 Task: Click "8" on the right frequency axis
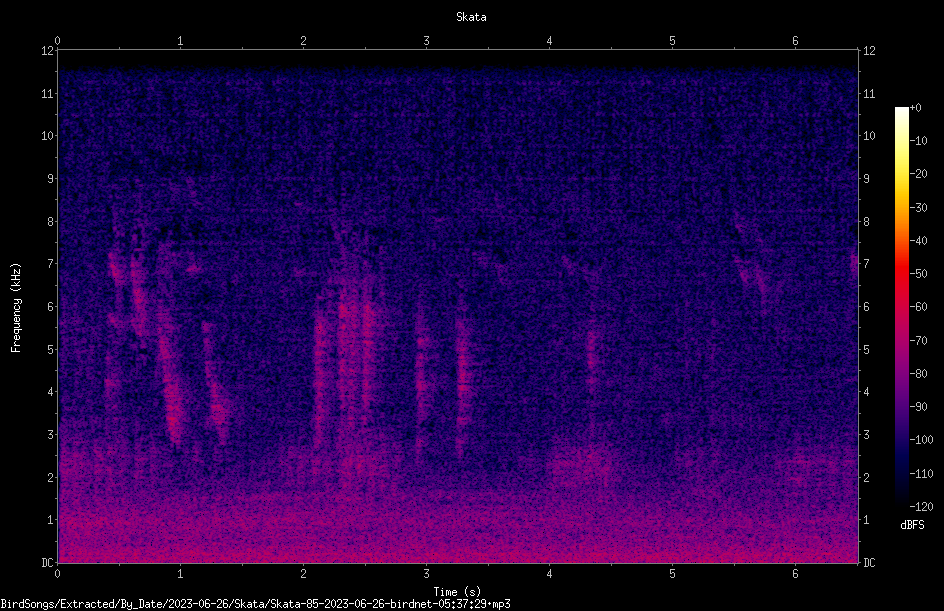click(x=866, y=222)
